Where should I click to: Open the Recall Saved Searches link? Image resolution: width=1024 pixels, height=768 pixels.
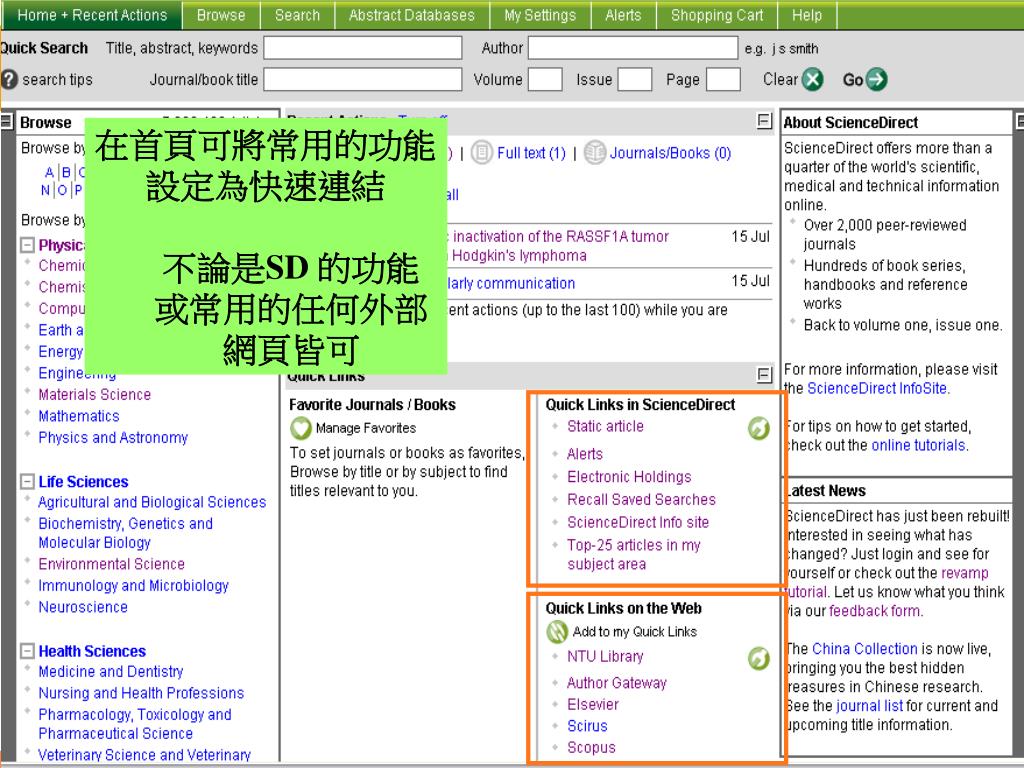point(641,500)
